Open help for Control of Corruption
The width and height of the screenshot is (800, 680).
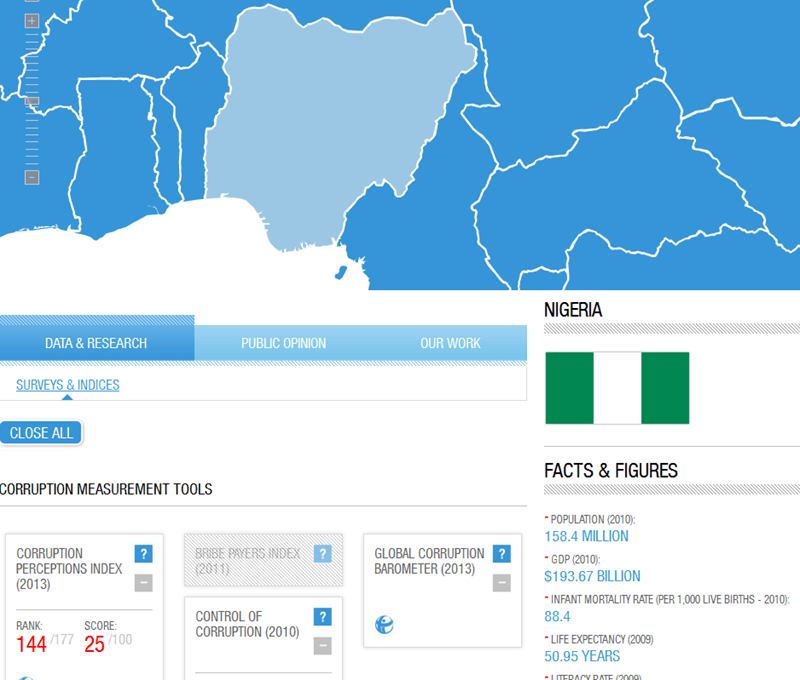(322, 617)
